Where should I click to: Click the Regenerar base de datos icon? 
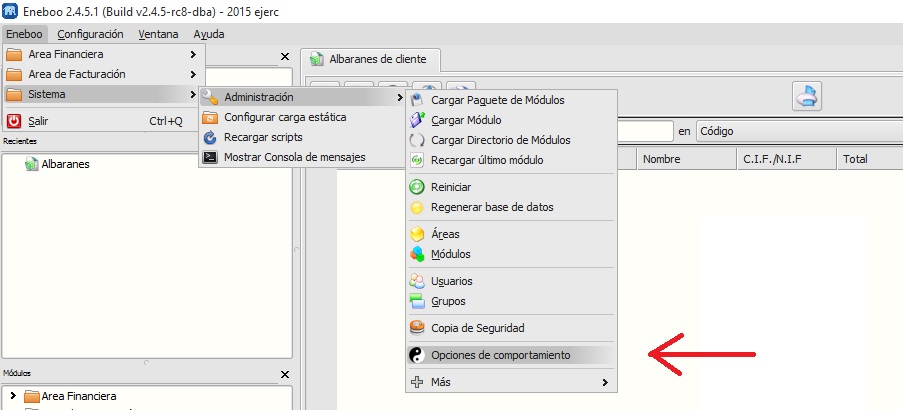[x=416, y=207]
